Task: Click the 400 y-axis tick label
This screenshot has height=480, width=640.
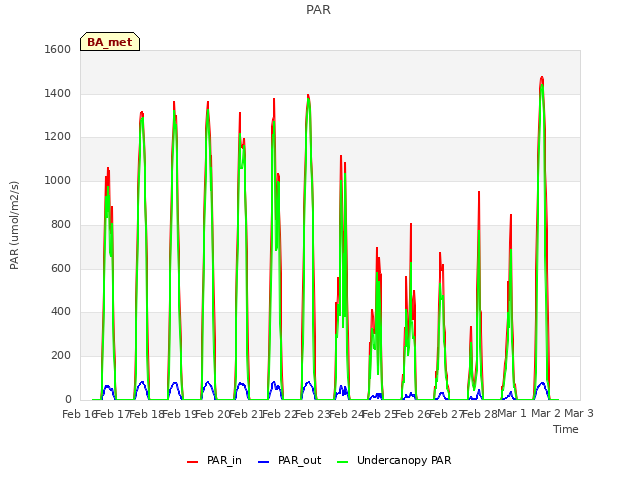Action: coord(61,312)
